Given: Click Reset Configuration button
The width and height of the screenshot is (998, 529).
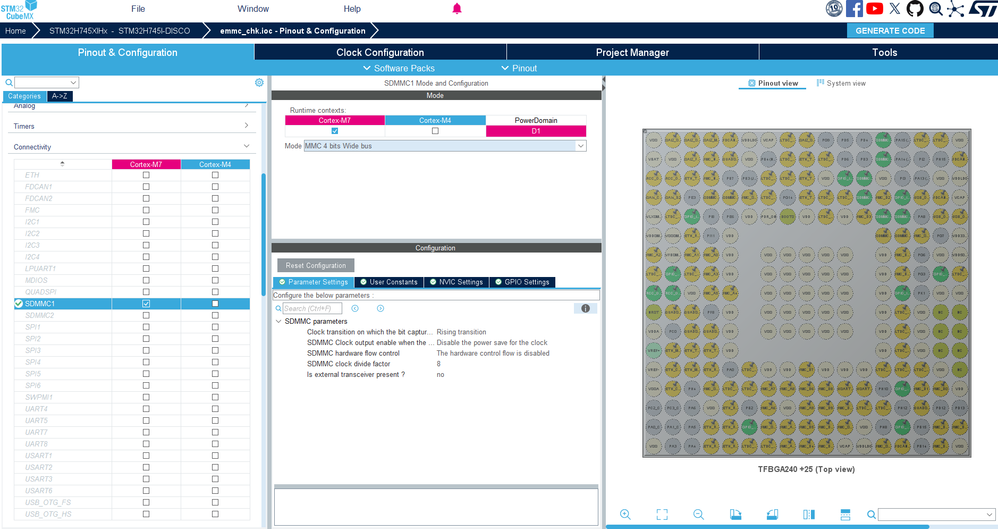Looking at the screenshot, I should (x=316, y=265).
